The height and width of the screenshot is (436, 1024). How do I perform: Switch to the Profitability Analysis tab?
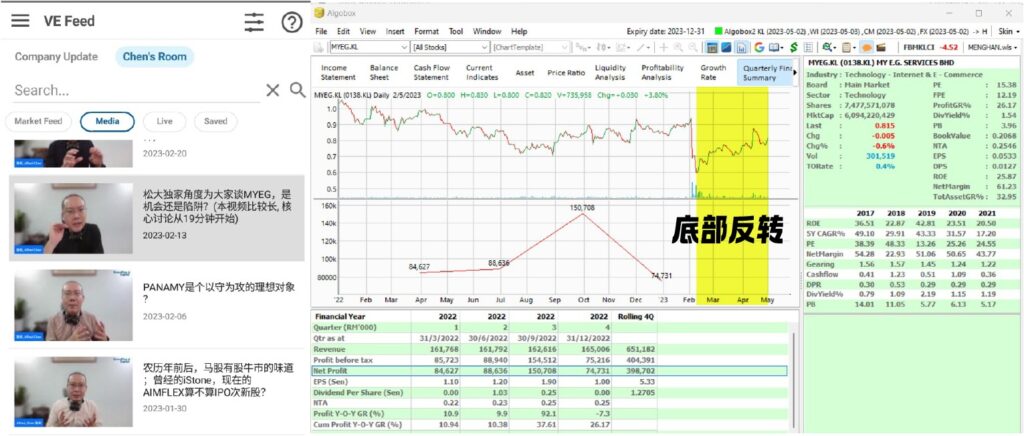[x=662, y=72]
